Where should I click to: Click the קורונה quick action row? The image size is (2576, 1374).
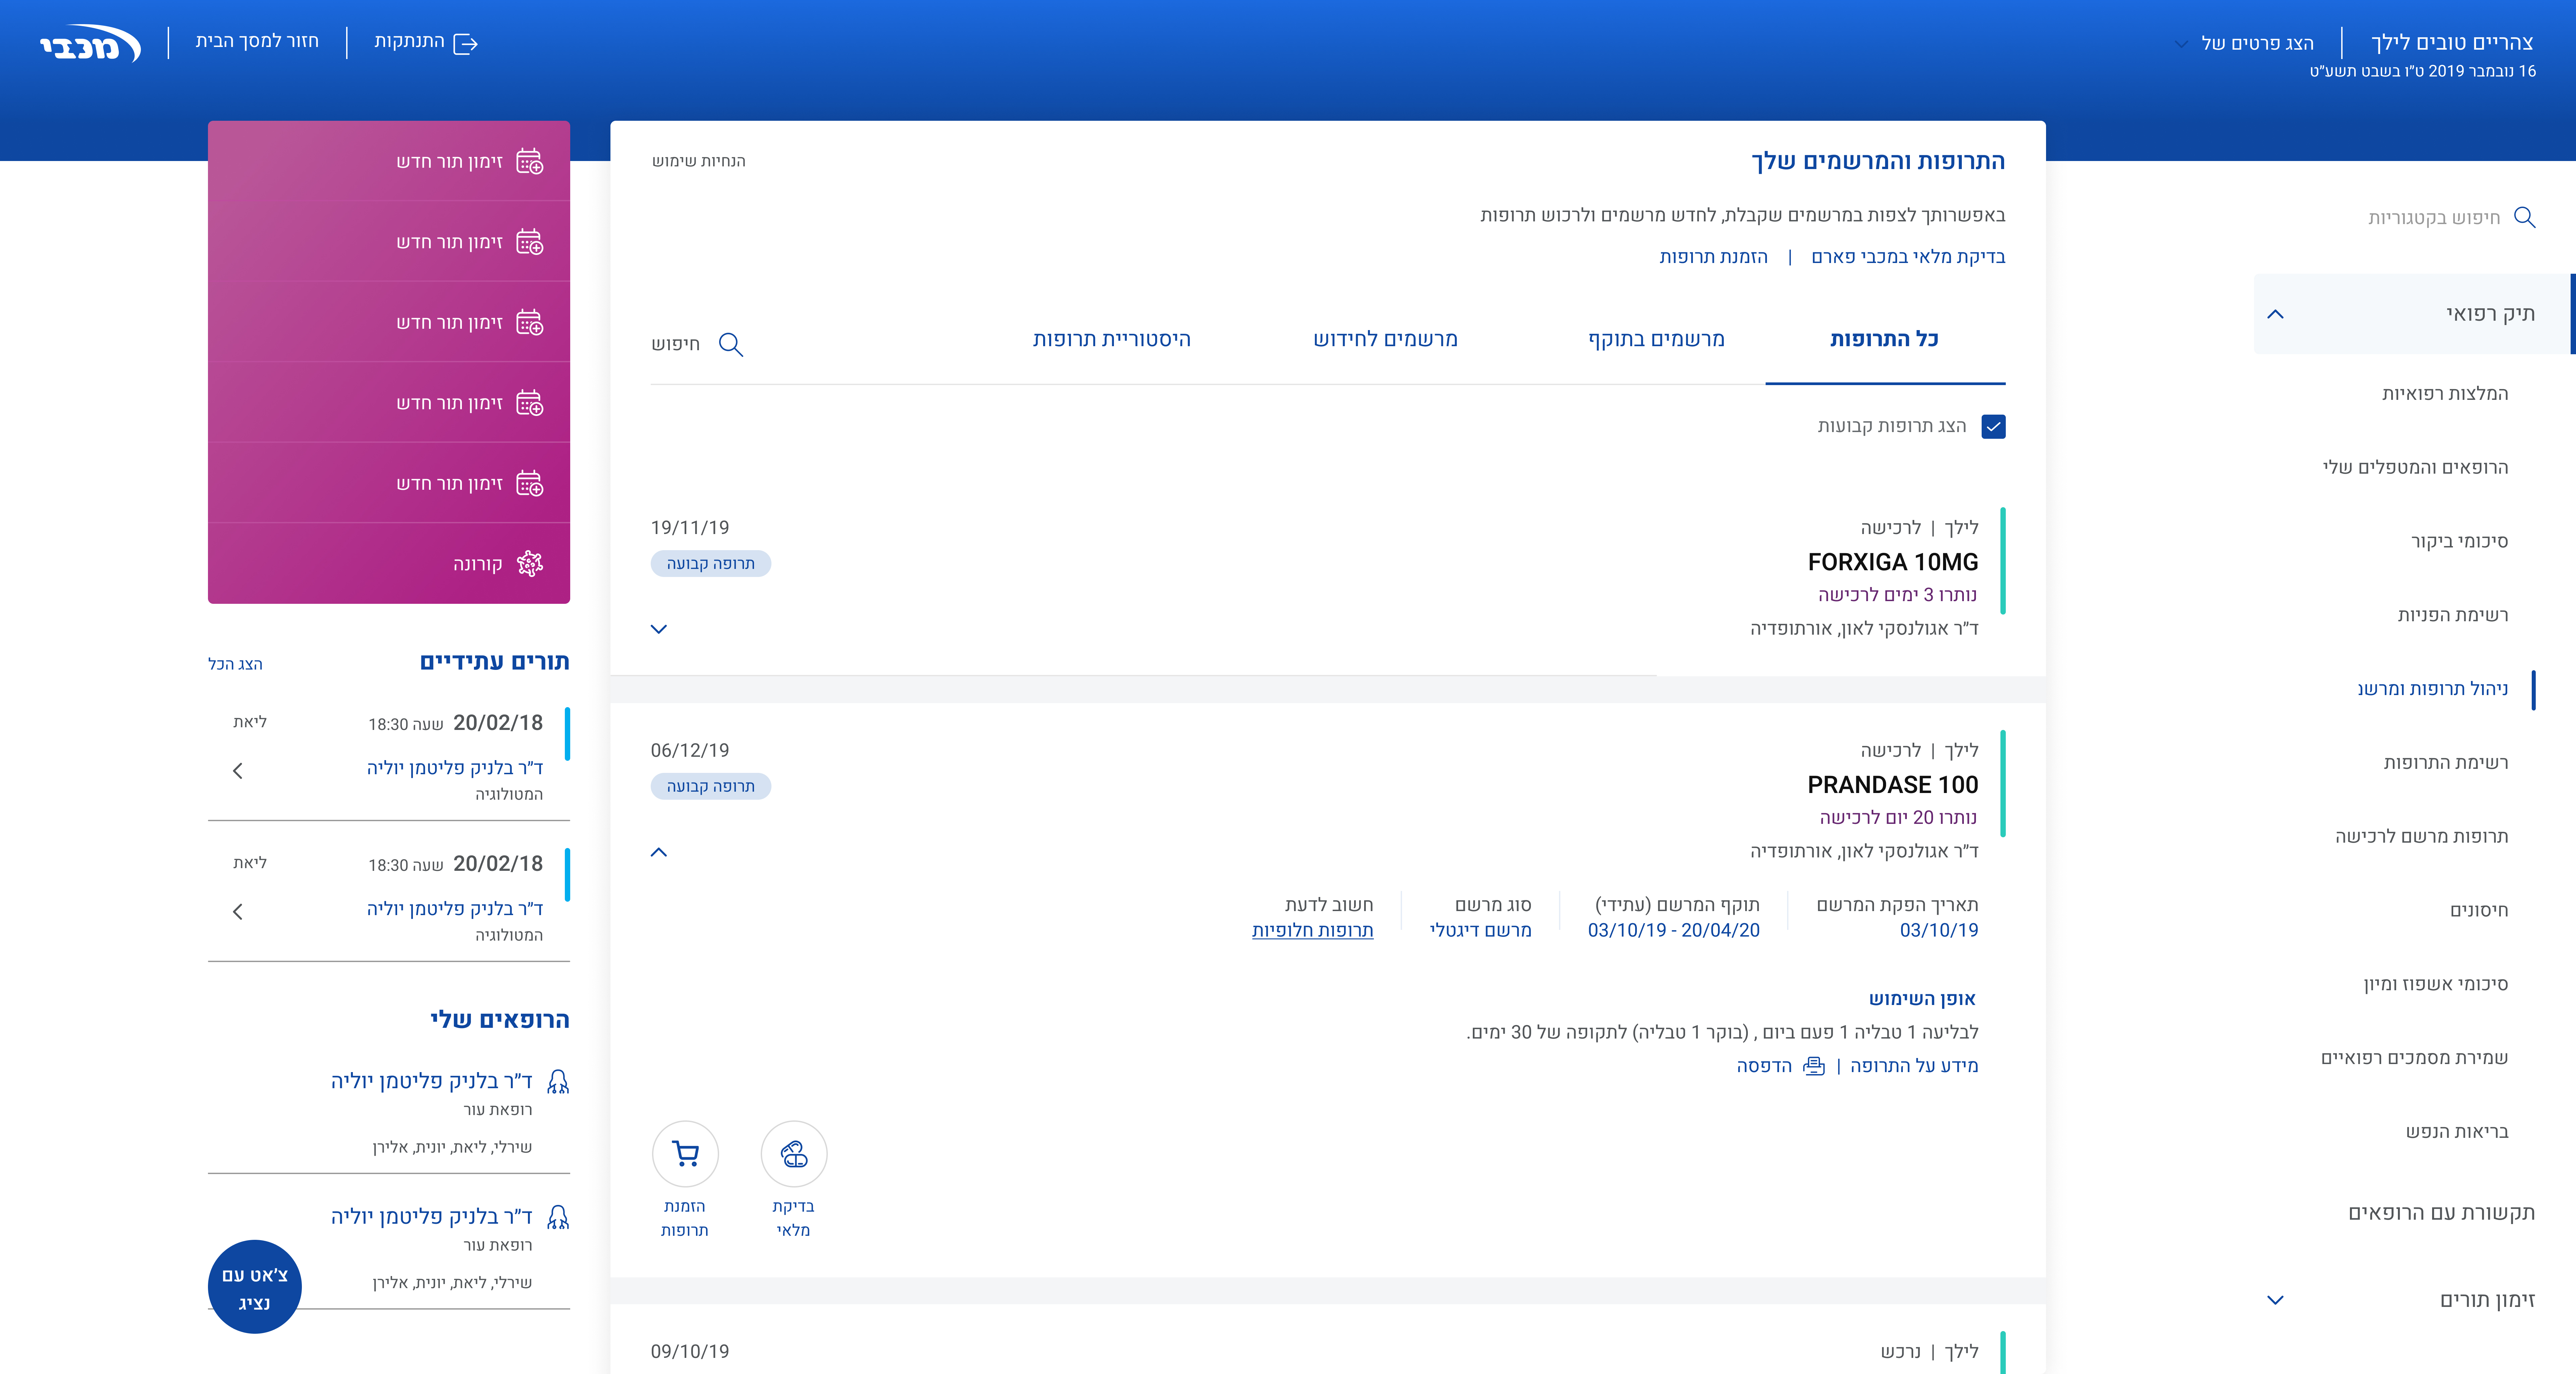pos(389,564)
